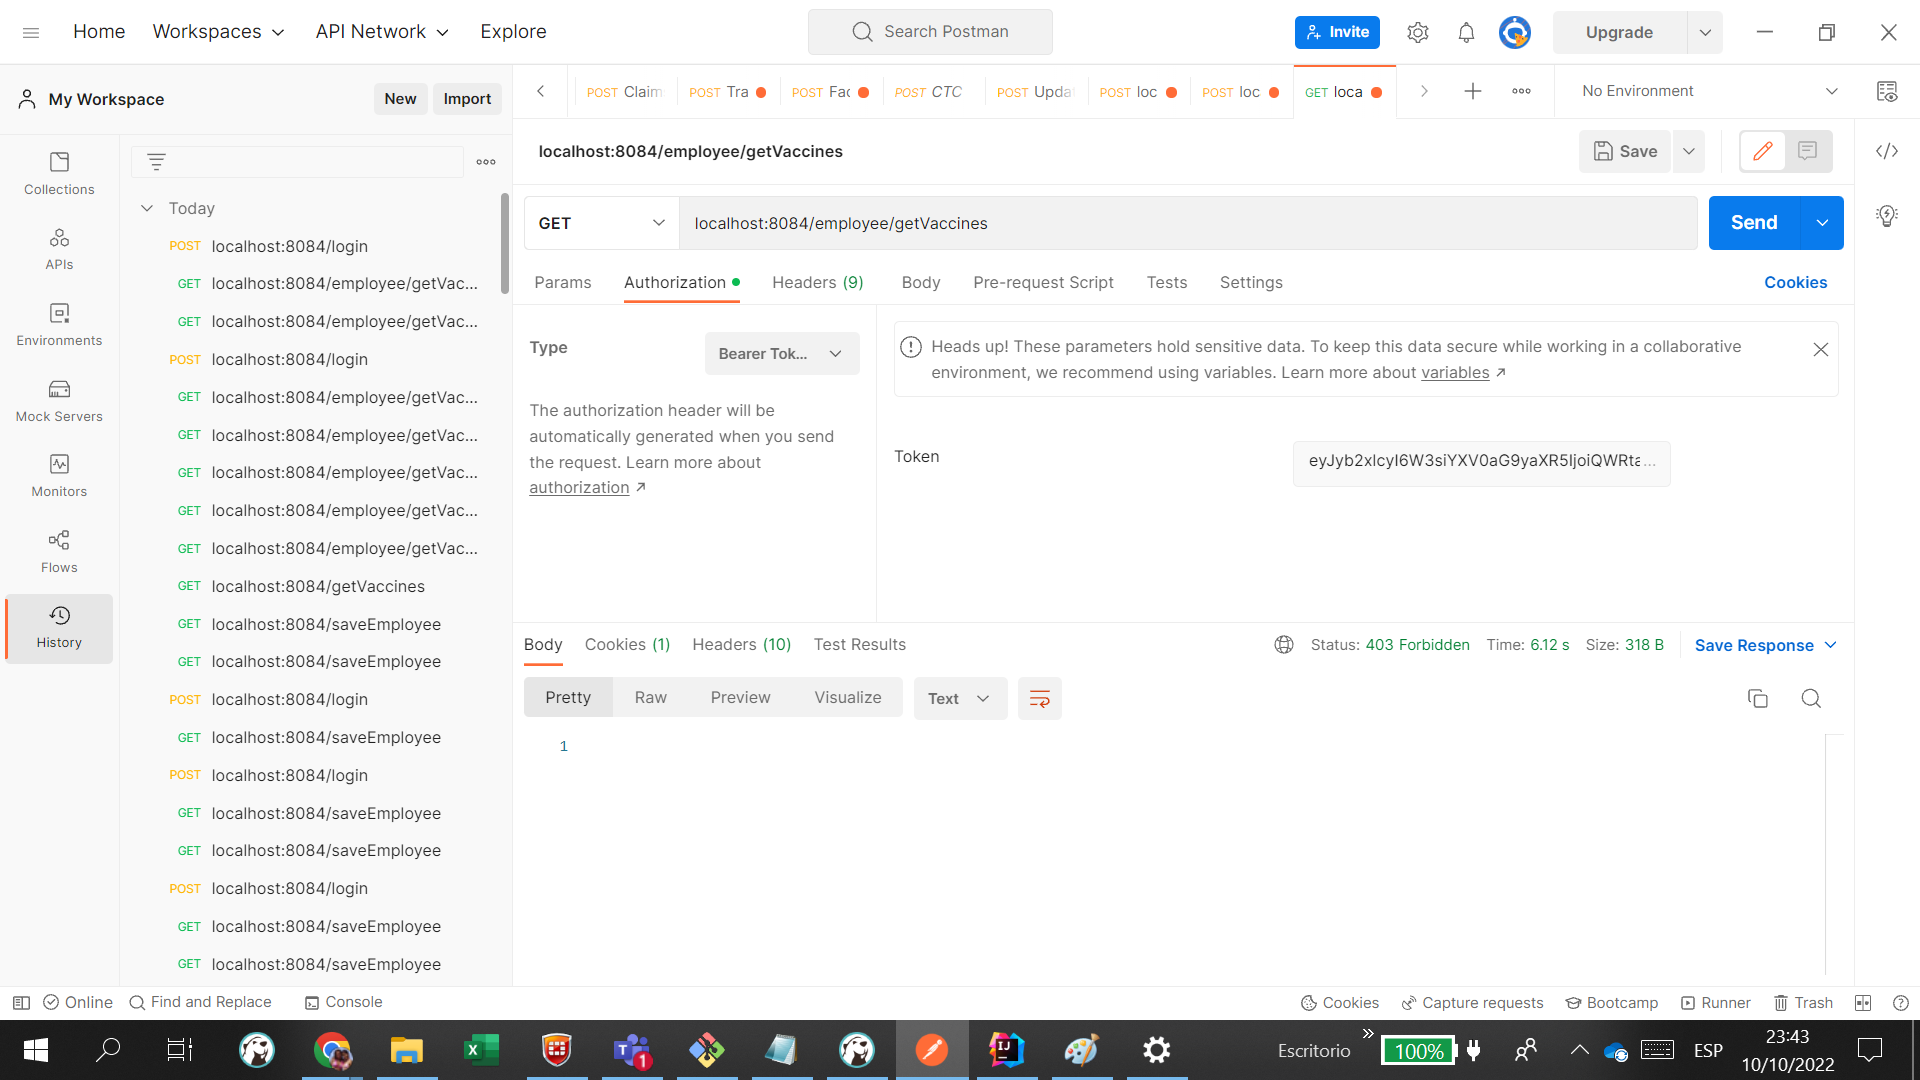Click the request URL input field
1920x1080 pixels.
click(x=1100, y=223)
